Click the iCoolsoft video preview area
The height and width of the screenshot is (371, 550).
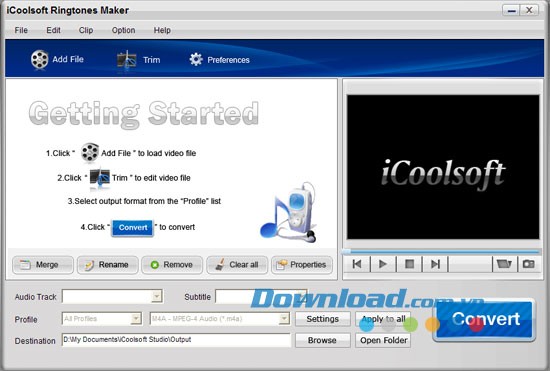click(x=443, y=167)
